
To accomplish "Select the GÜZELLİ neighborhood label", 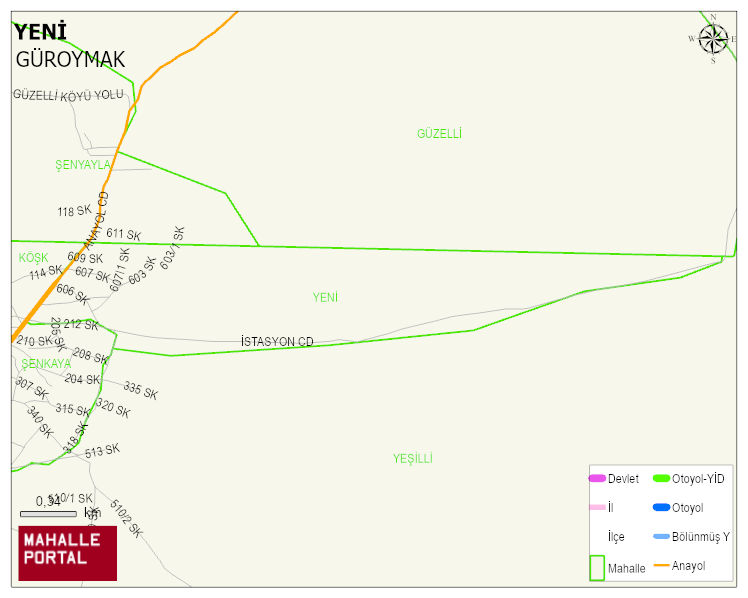I will coord(439,134).
